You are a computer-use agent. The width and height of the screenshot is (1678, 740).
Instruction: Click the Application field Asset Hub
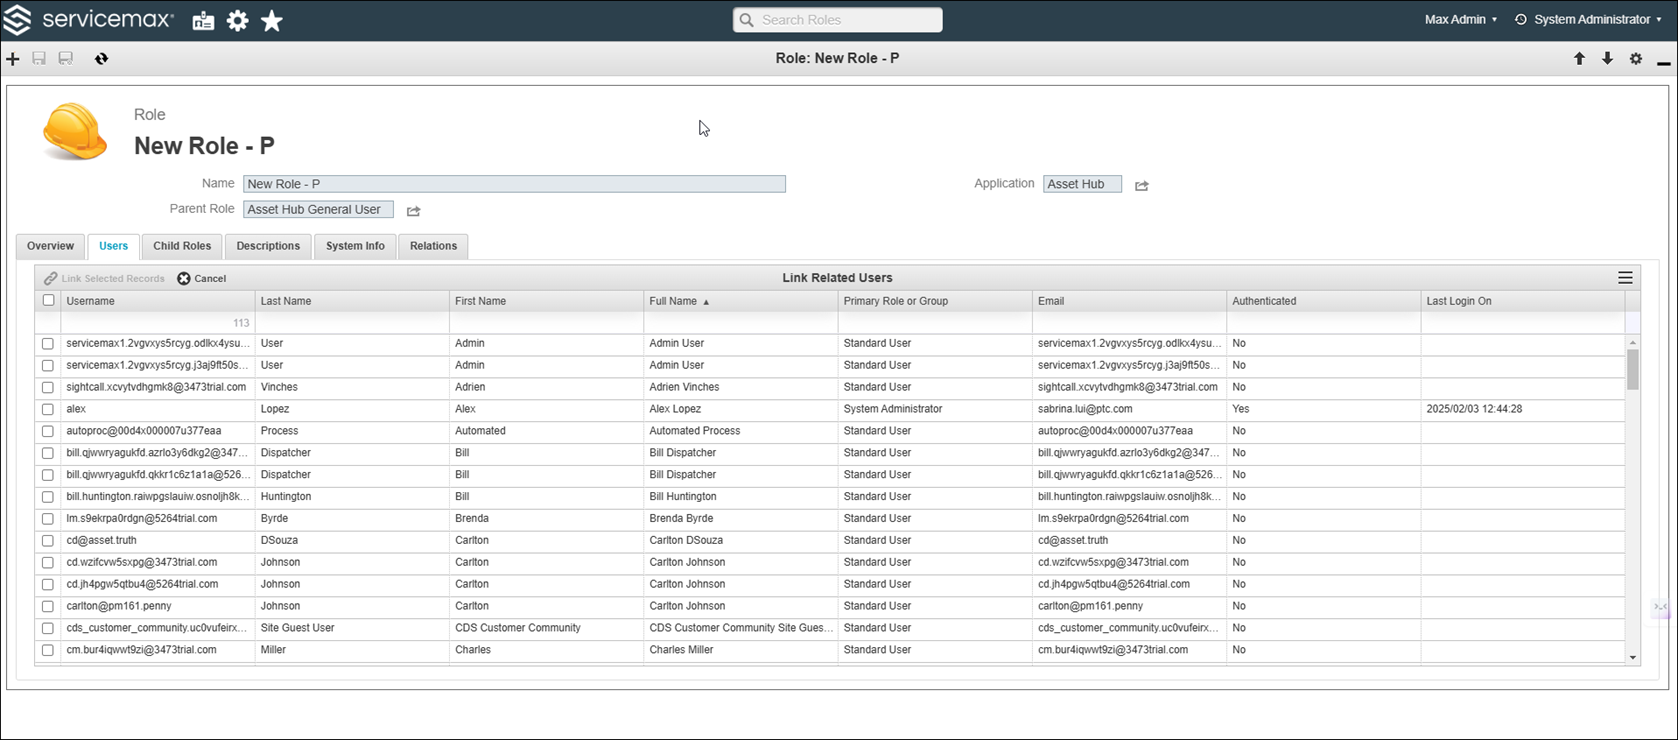1082,184
